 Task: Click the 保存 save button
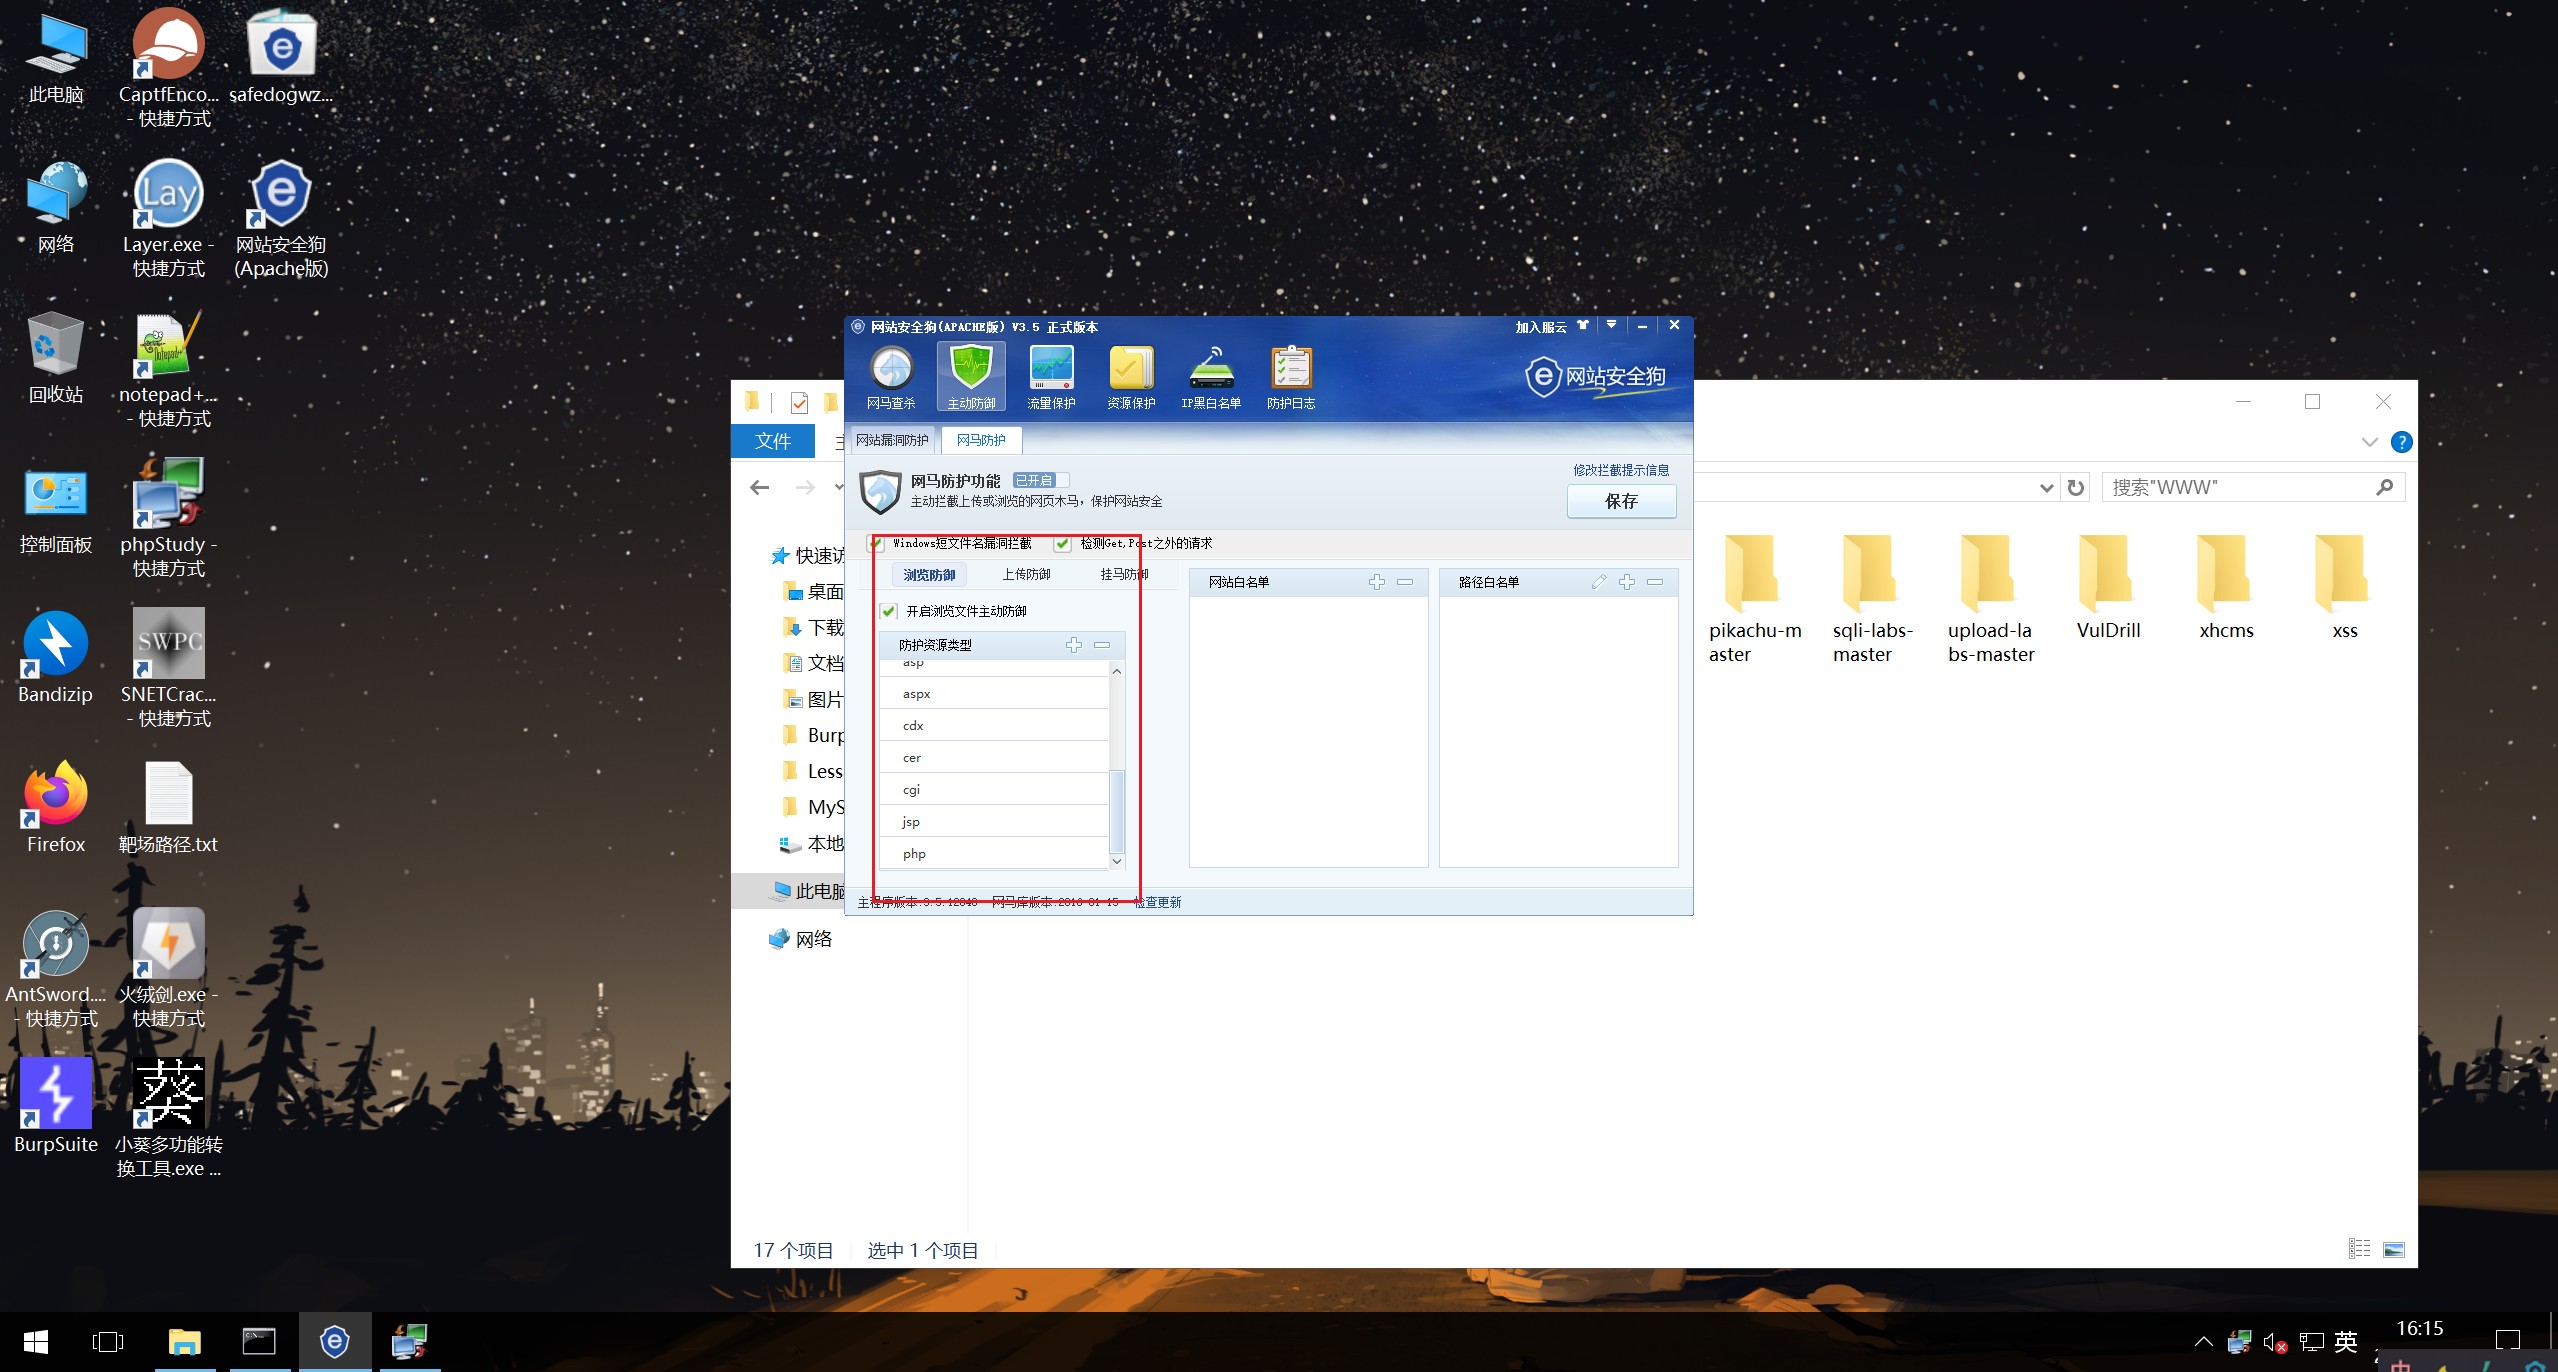[x=1621, y=501]
